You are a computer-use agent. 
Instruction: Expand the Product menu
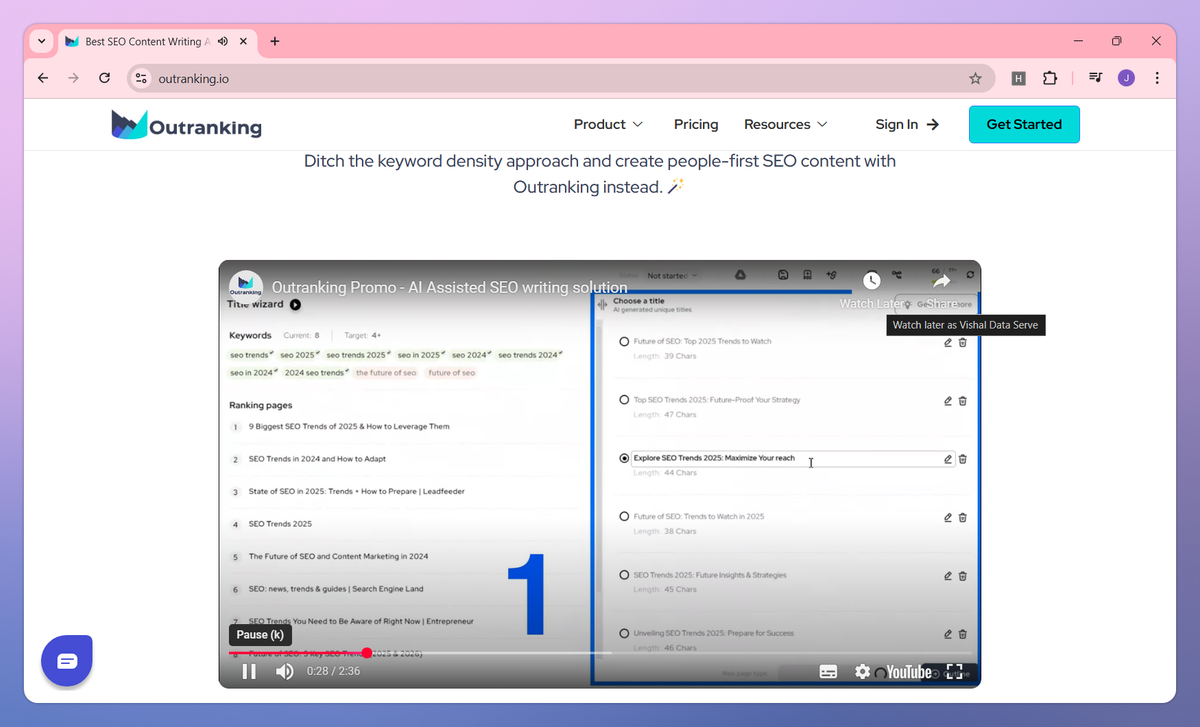[608, 124]
